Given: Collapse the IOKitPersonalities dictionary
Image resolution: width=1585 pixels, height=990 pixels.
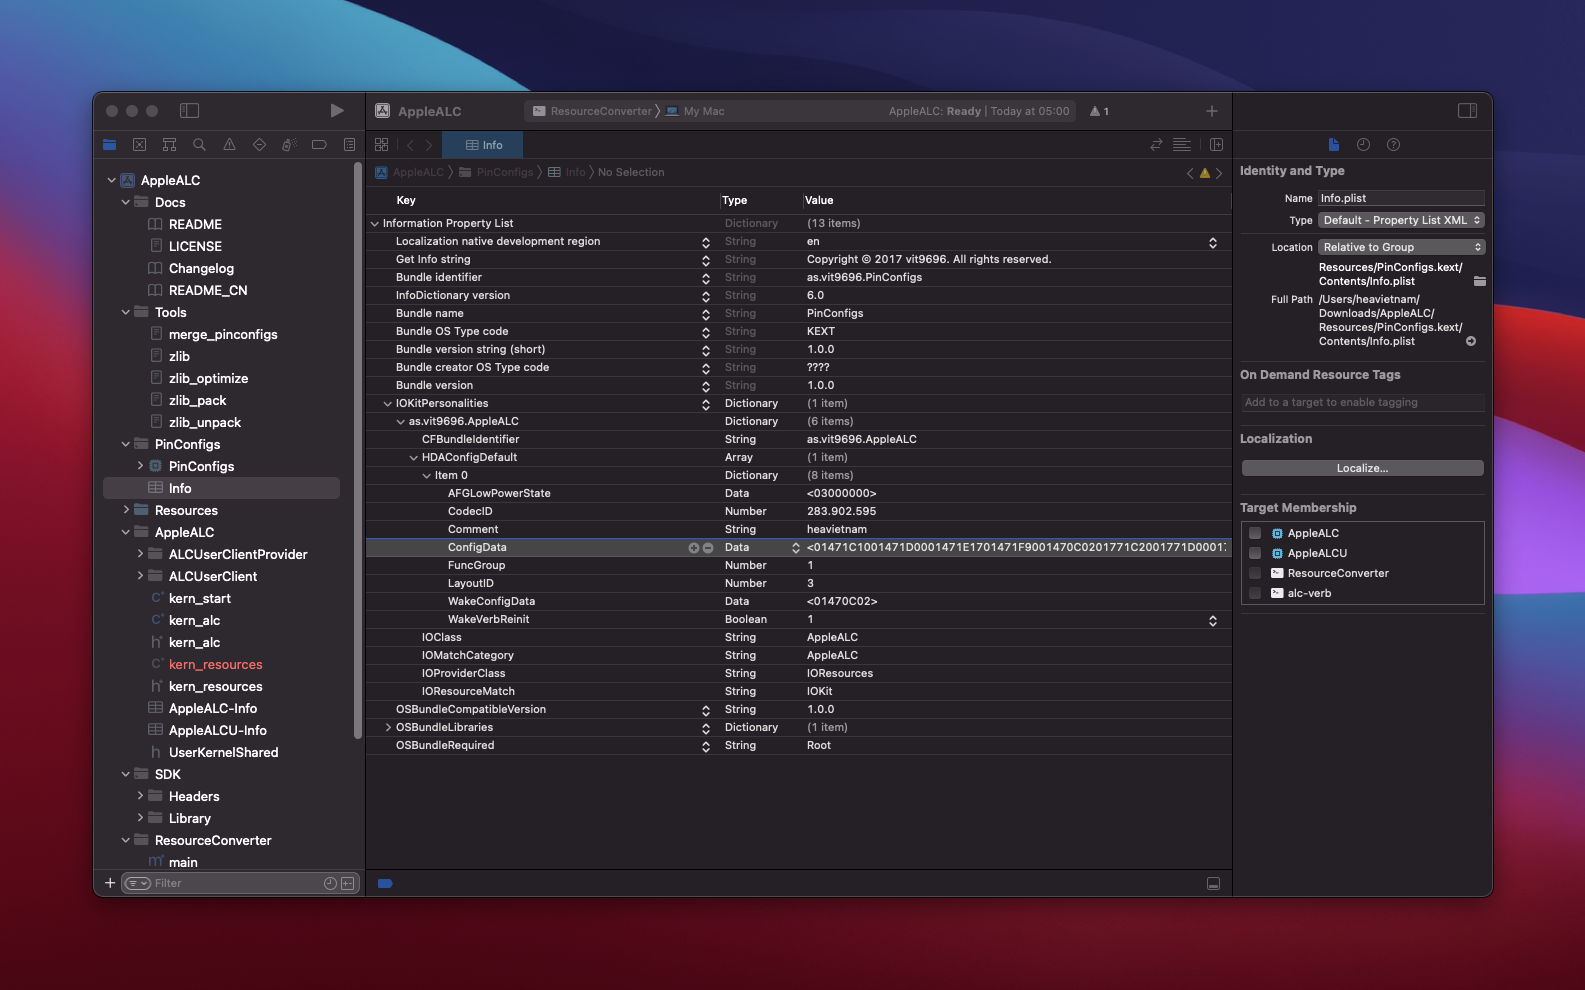Looking at the screenshot, I should click(x=388, y=404).
